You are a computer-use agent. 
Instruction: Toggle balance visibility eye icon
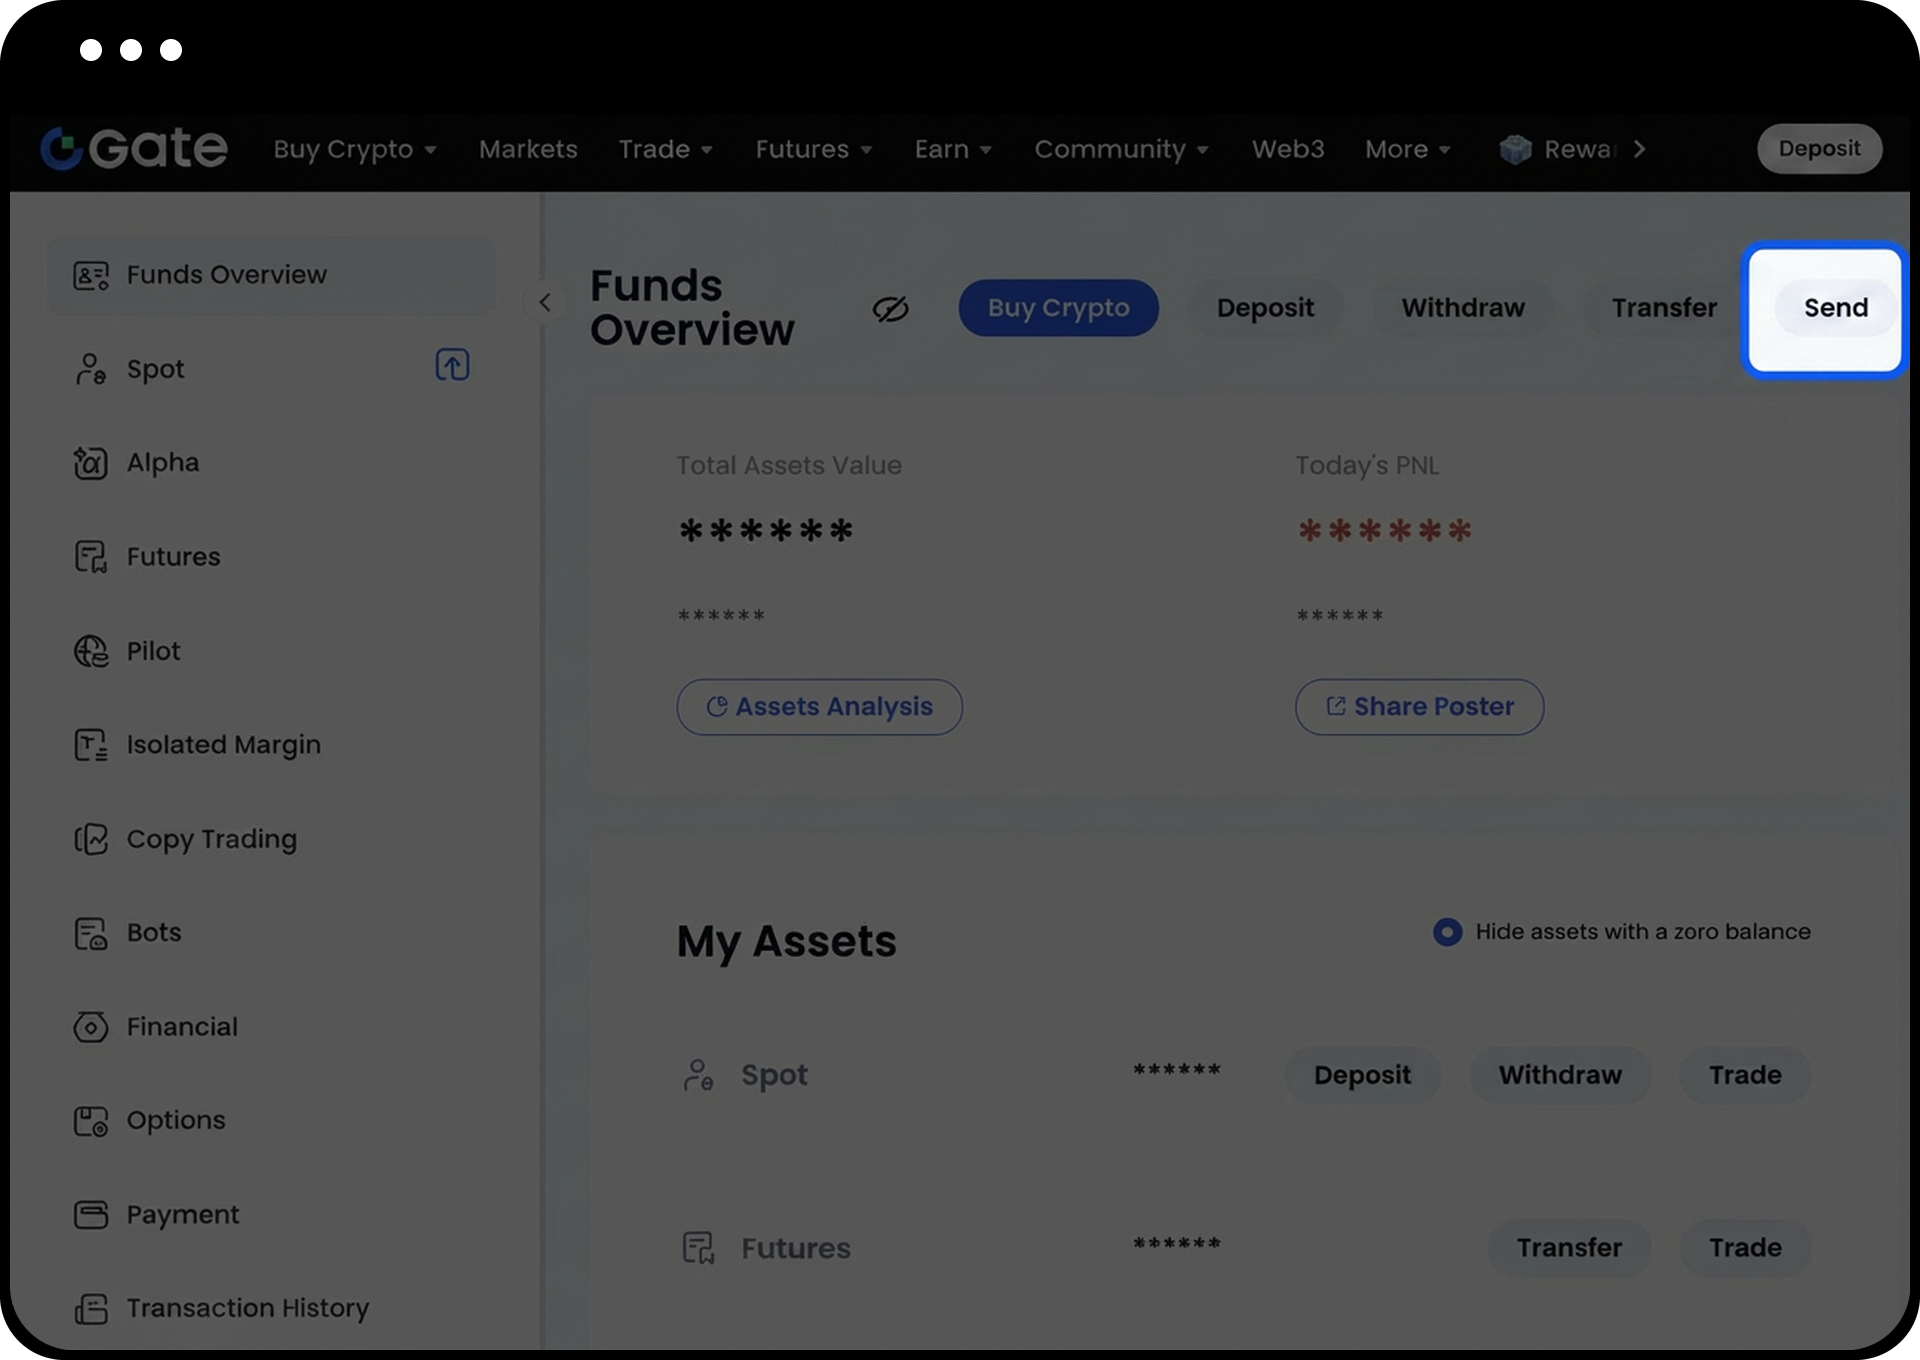click(890, 309)
